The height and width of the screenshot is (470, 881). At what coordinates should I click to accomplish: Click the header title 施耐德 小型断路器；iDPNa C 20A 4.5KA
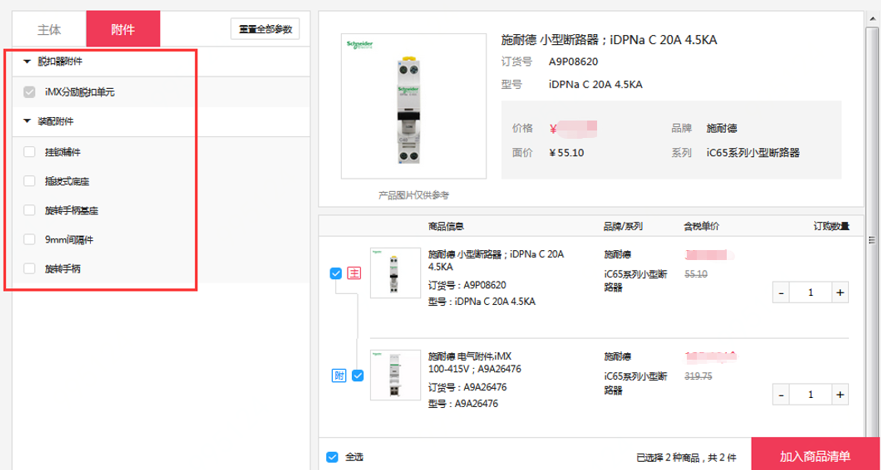pos(609,40)
